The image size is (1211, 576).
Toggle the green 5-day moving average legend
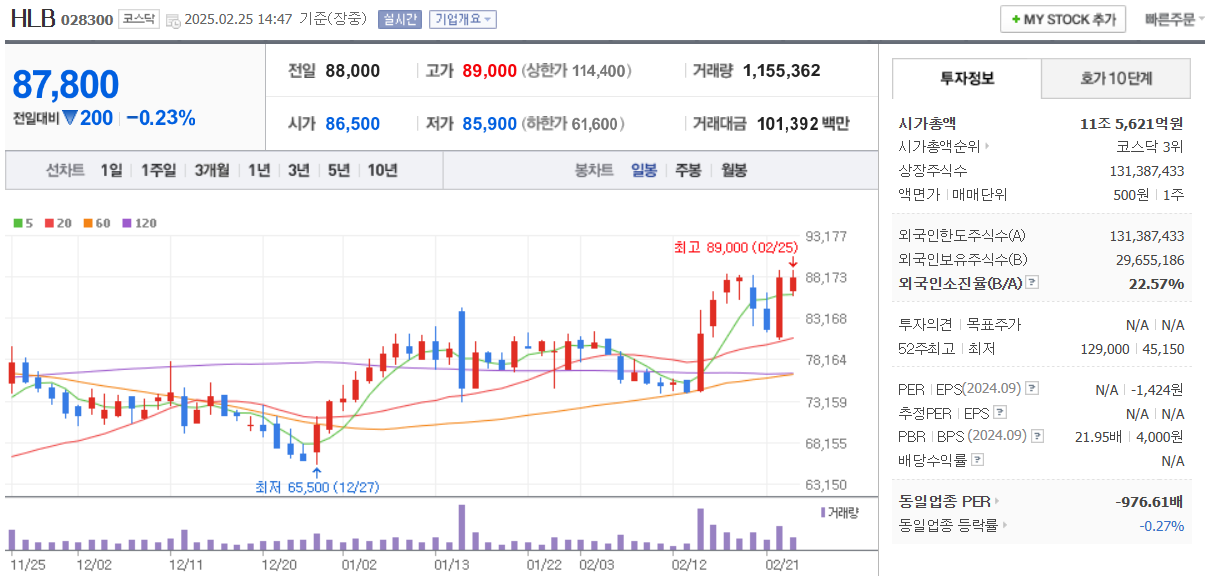(x=17, y=223)
